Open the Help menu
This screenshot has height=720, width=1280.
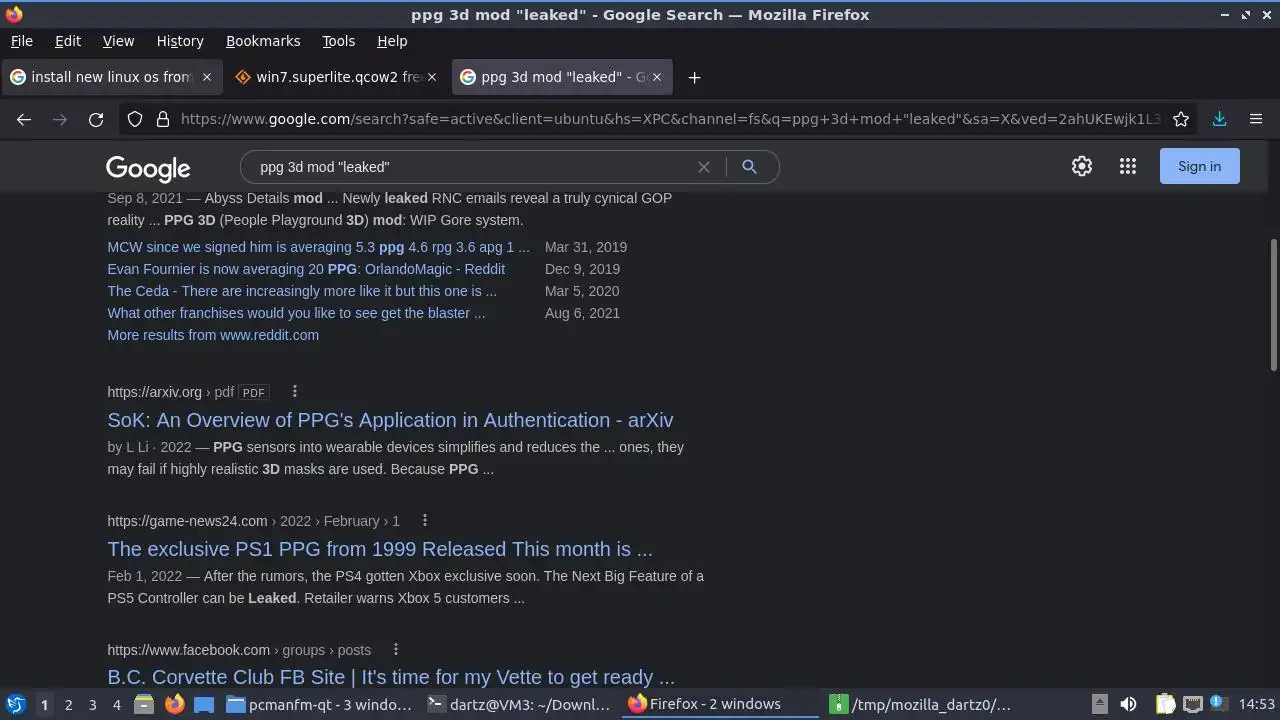[x=392, y=41]
